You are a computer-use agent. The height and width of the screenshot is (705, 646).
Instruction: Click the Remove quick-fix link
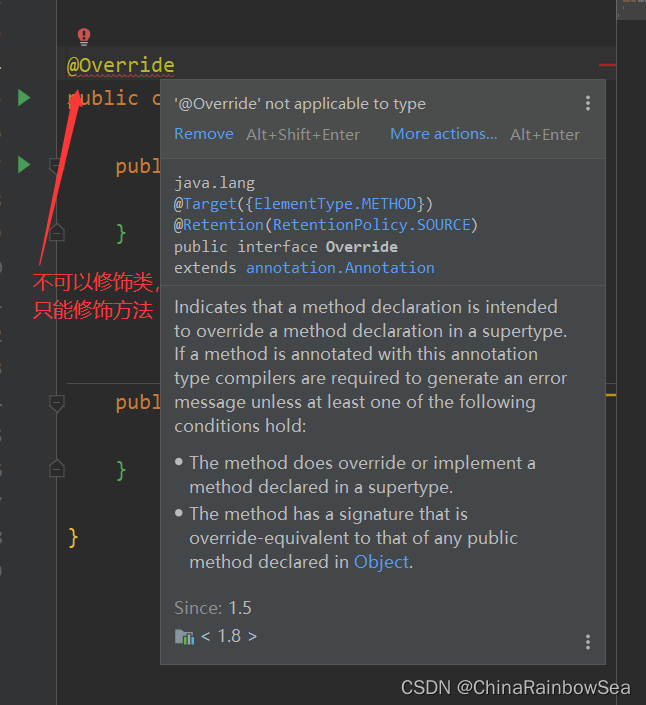[x=204, y=134]
